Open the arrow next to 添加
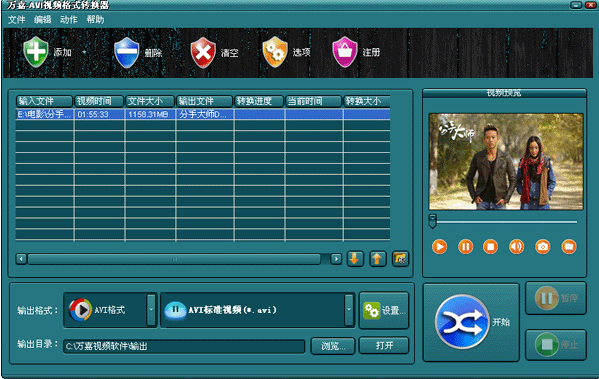The image size is (599, 379). click(84, 52)
